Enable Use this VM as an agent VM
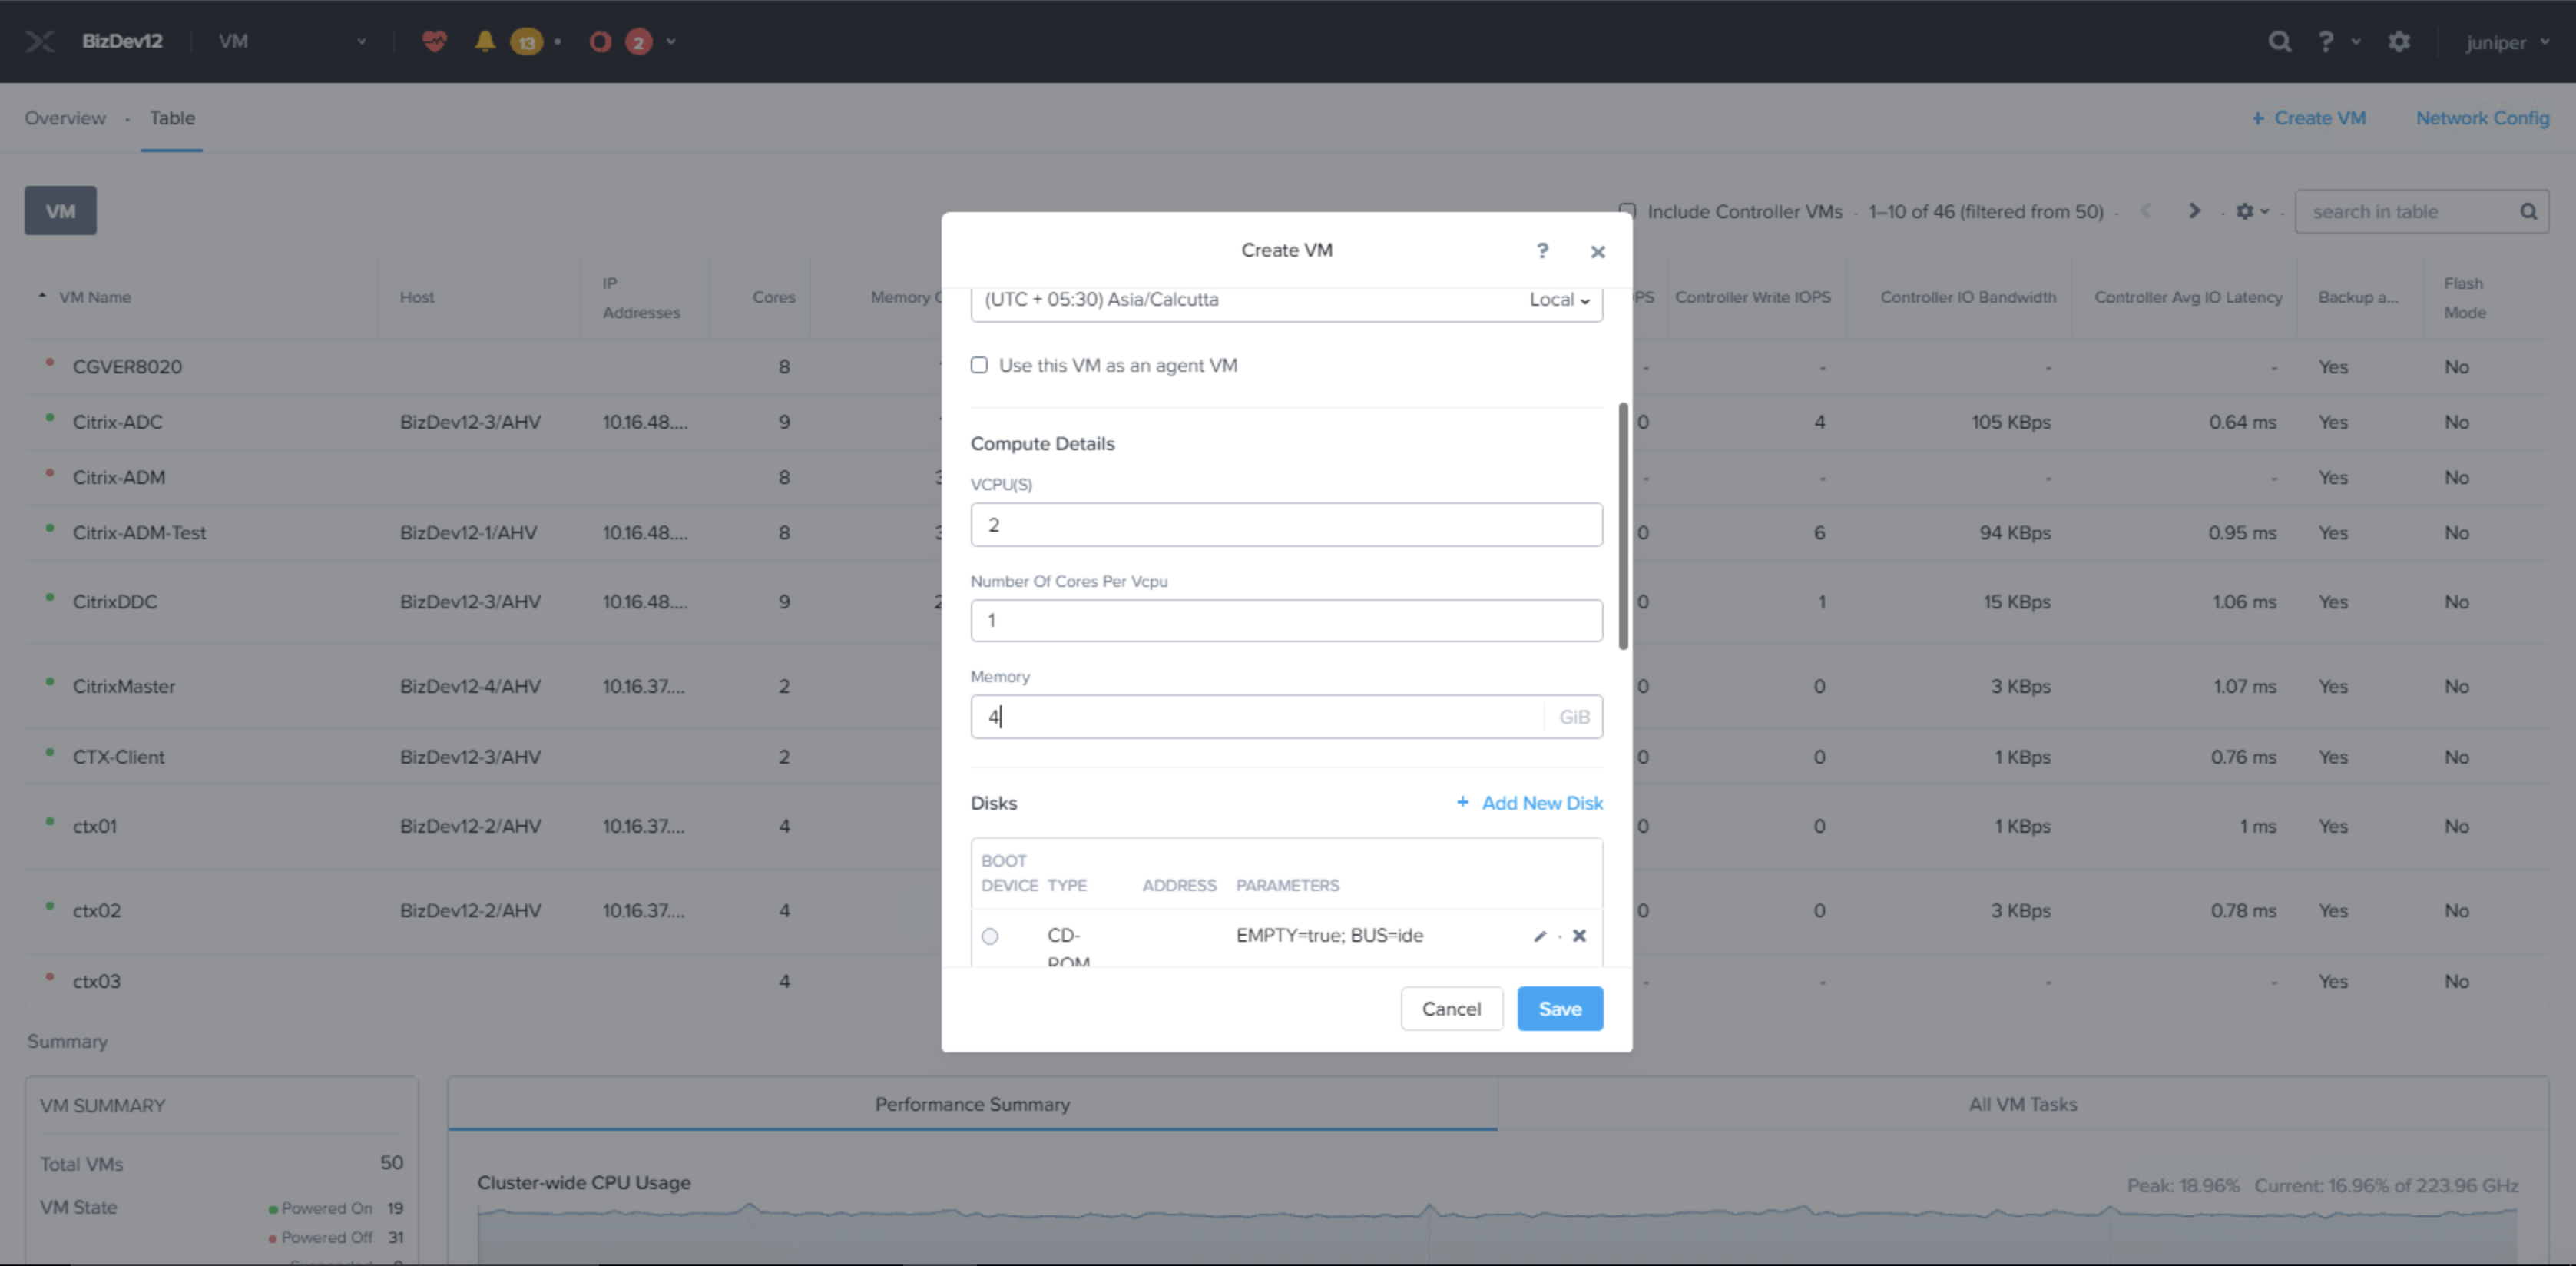The height and width of the screenshot is (1266, 2576). pyautogui.click(x=979, y=365)
